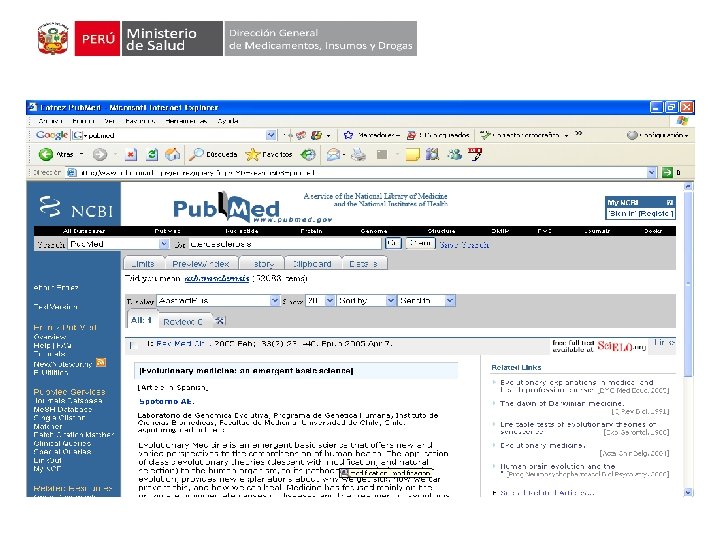Image resolution: width=720 pixels, height=540 pixels.
Task: Switch to the Preview/Index tab
Action: point(201,264)
